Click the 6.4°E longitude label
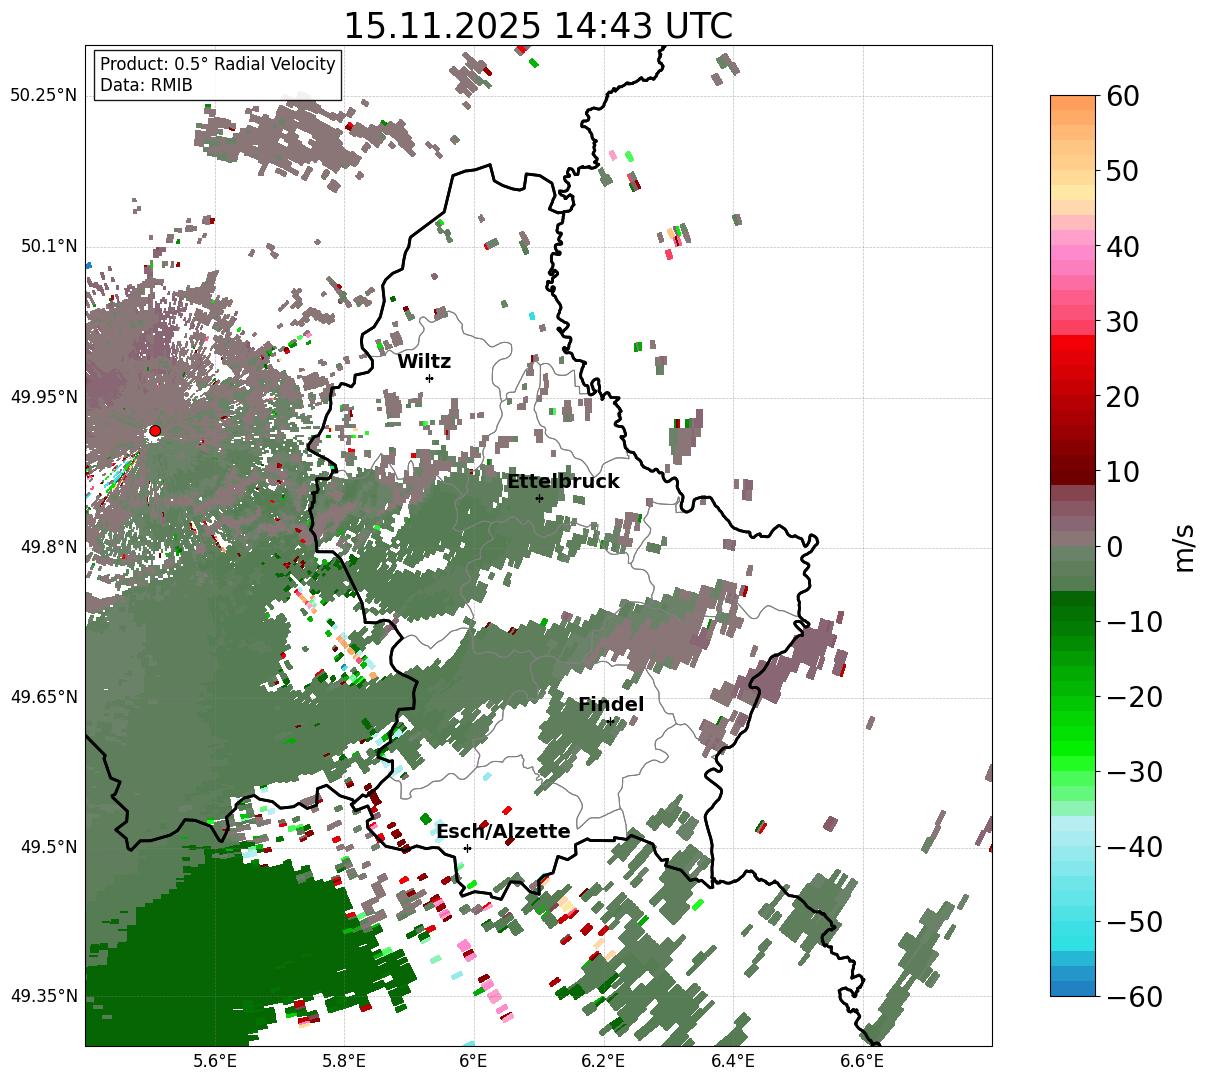 point(732,1061)
